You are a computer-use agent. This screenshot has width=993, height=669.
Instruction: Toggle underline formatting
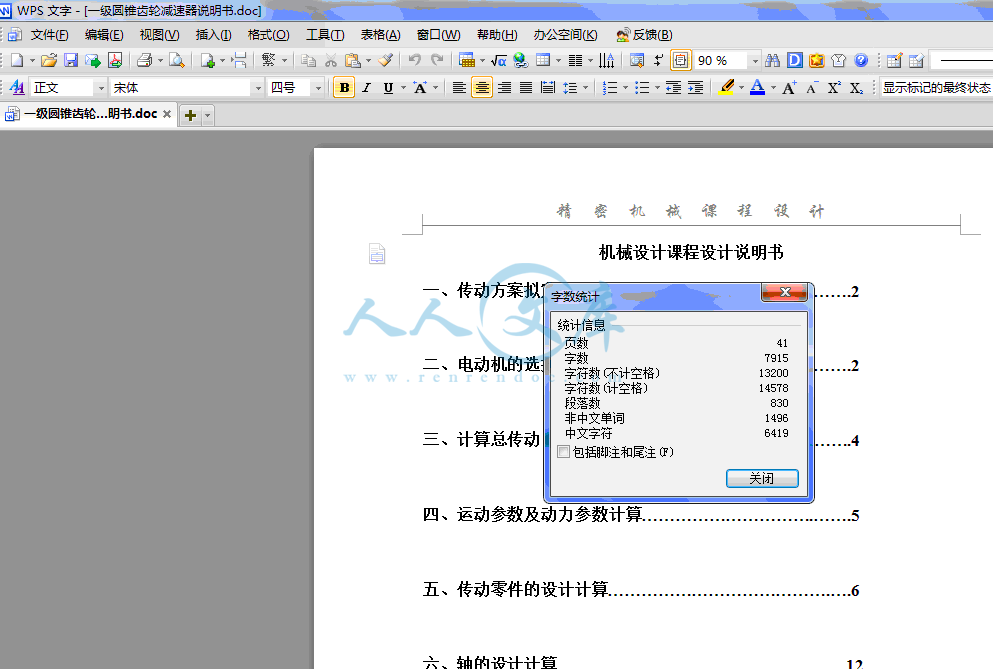(388, 87)
